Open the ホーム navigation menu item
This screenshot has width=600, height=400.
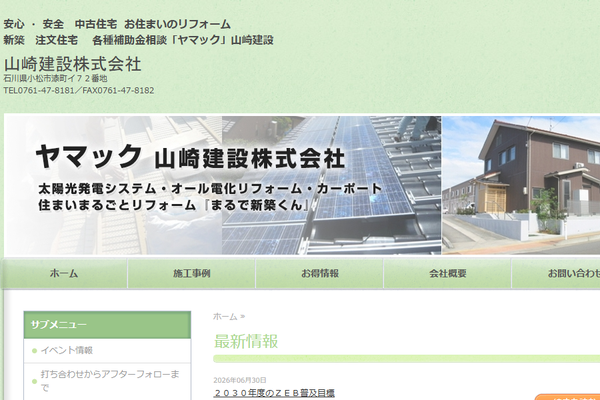click(x=64, y=273)
